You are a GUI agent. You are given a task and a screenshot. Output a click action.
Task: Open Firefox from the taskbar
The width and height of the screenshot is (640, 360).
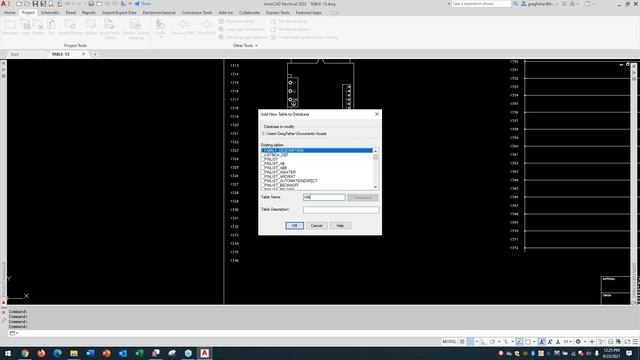(41, 353)
